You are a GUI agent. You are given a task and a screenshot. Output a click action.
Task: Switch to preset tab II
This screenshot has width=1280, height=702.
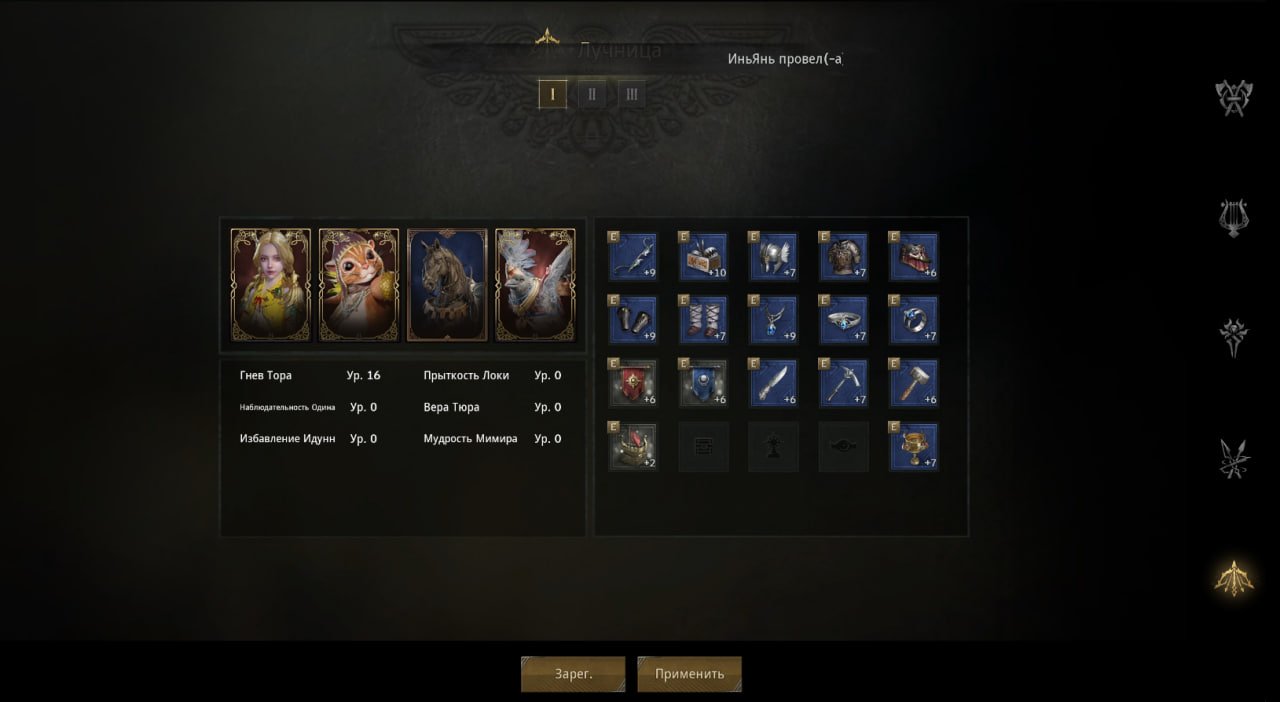[592, 94]
